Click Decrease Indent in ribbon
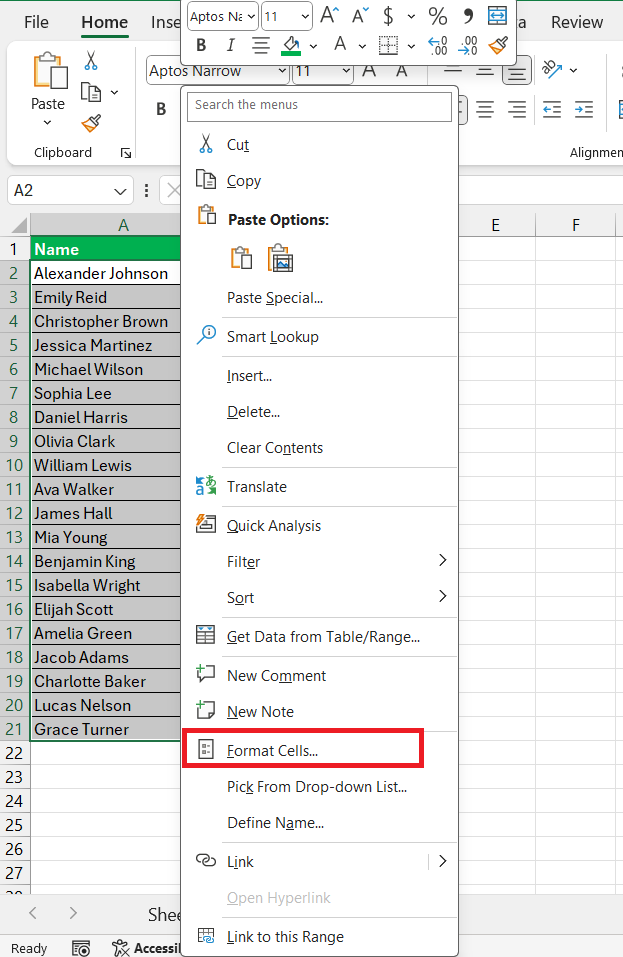Screen dimensions: 623x957 coord(552,110)
